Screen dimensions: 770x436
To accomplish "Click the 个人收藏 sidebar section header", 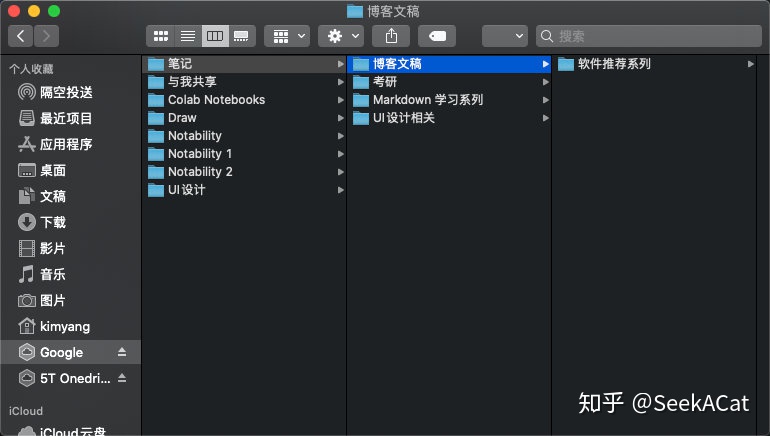I will tap(31, 69).
